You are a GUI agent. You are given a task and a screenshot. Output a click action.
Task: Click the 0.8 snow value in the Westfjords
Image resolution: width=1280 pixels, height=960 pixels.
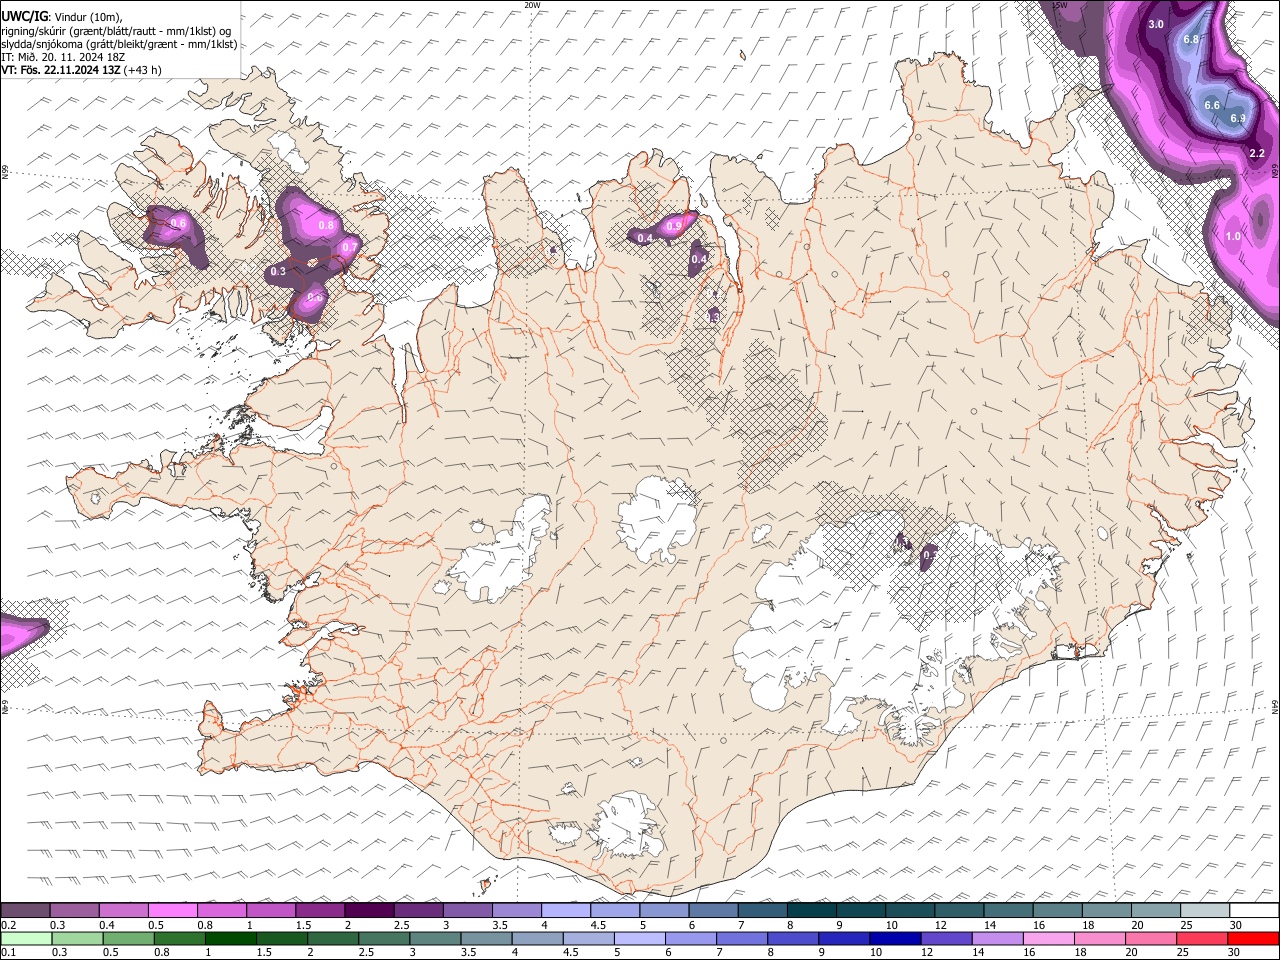pos(326,225)
